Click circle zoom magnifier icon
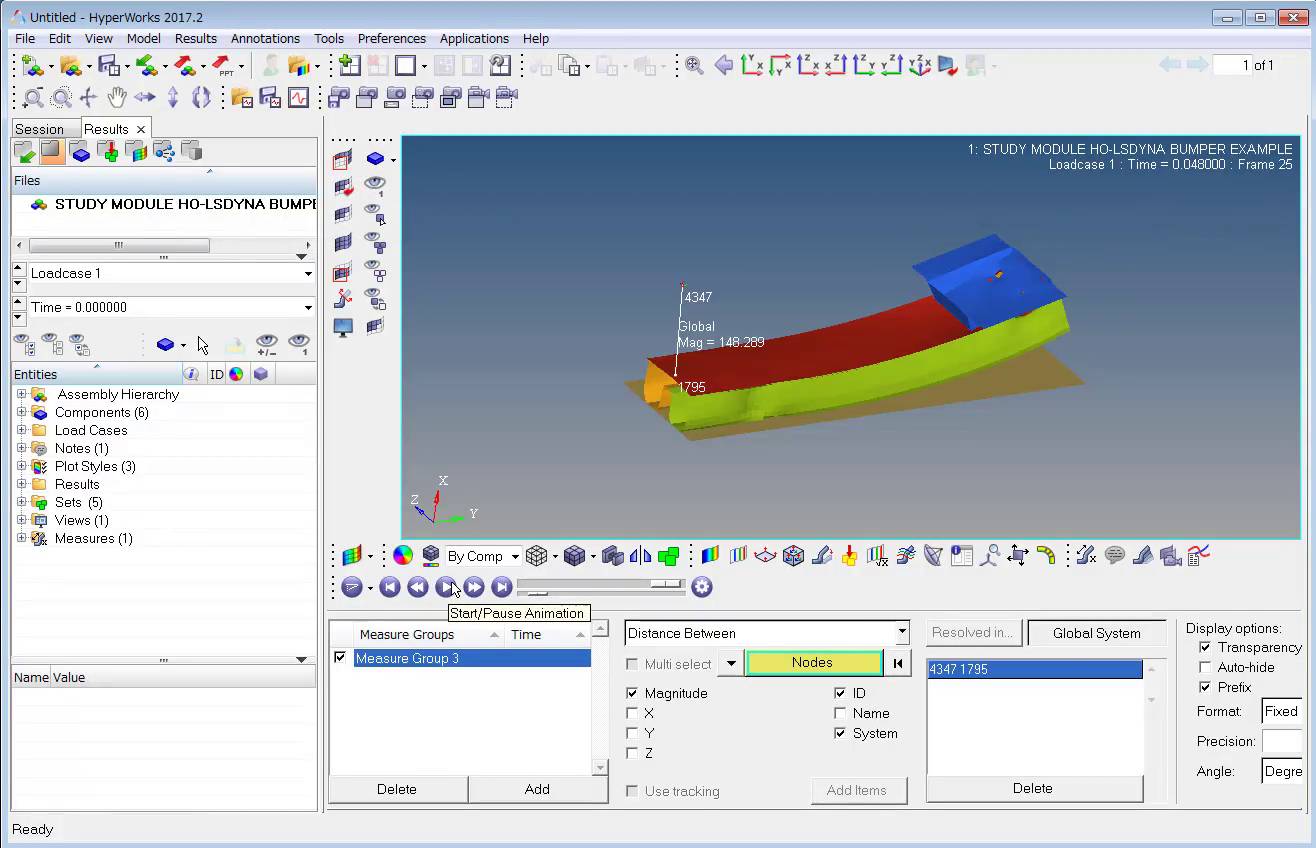1316x848 pixels. pos(61,97)
